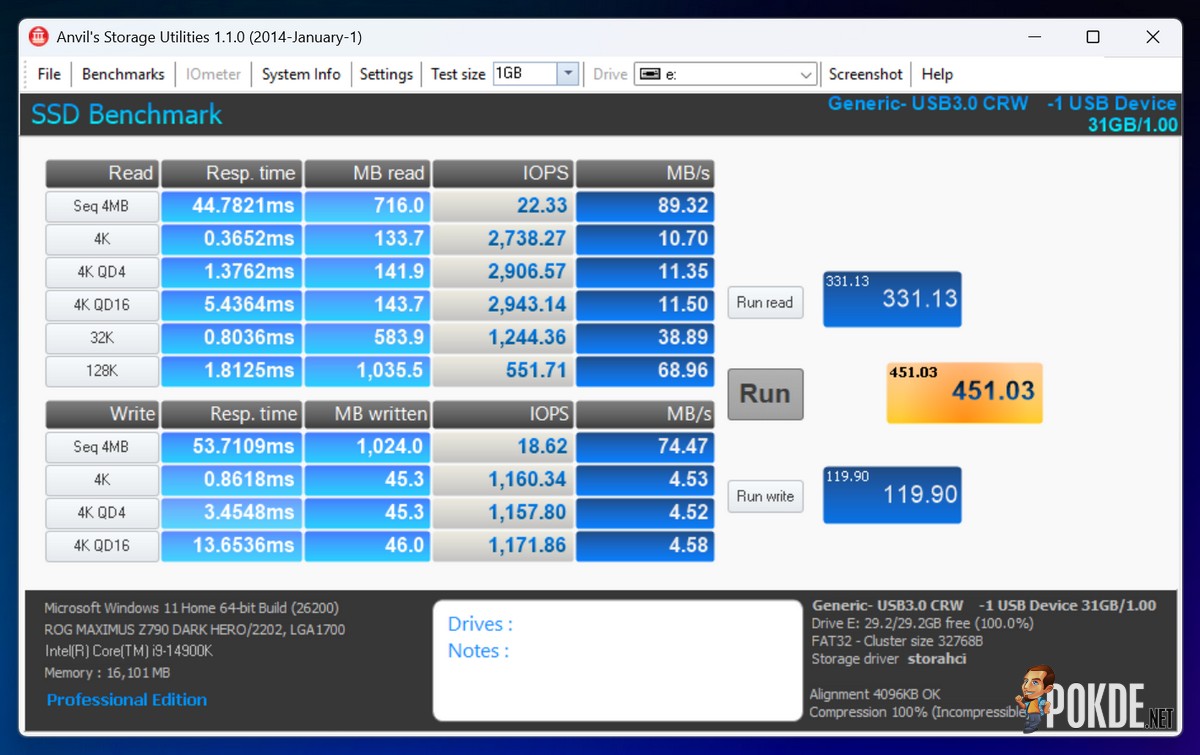Open the Screenshot menu
1200x755 pixels.
point(866,74)
